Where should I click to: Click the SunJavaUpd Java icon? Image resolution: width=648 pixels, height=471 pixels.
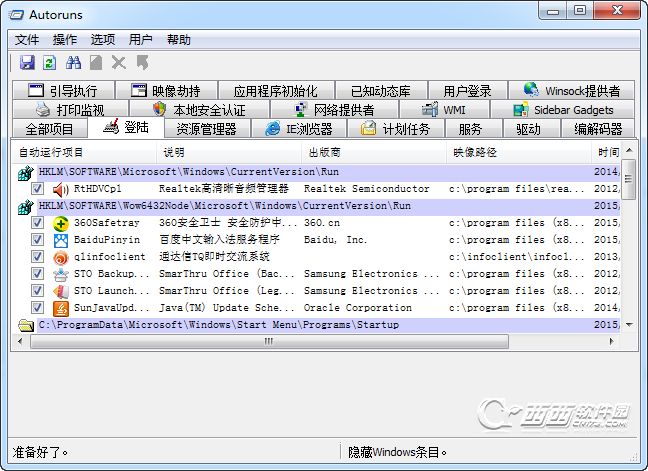[x=61, y=308]
